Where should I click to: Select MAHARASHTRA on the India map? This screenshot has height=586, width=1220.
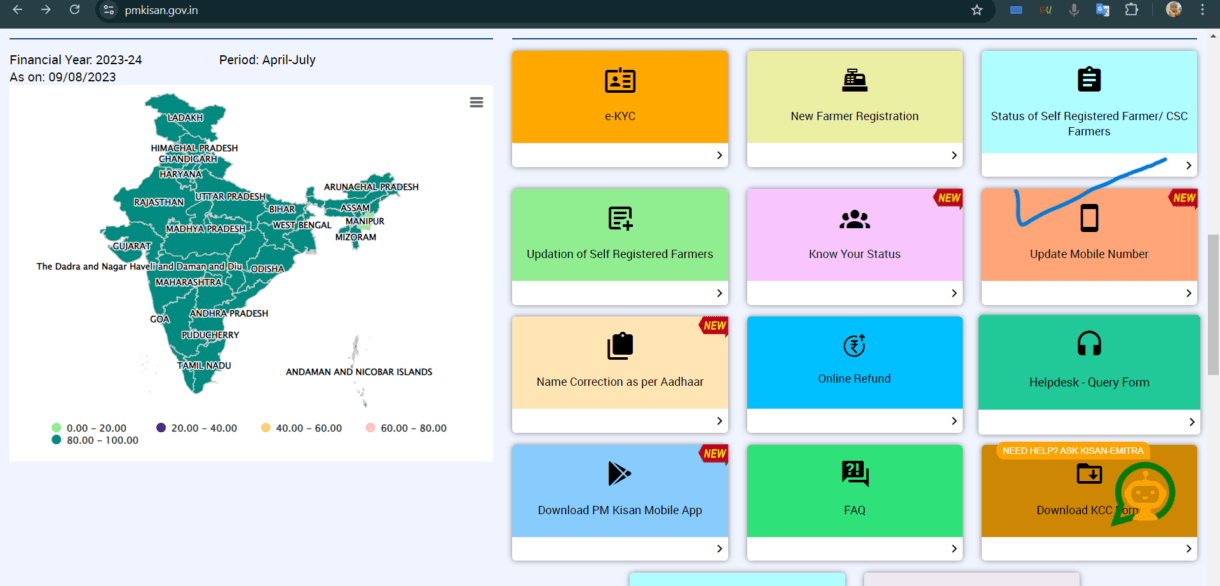(188, 282)
